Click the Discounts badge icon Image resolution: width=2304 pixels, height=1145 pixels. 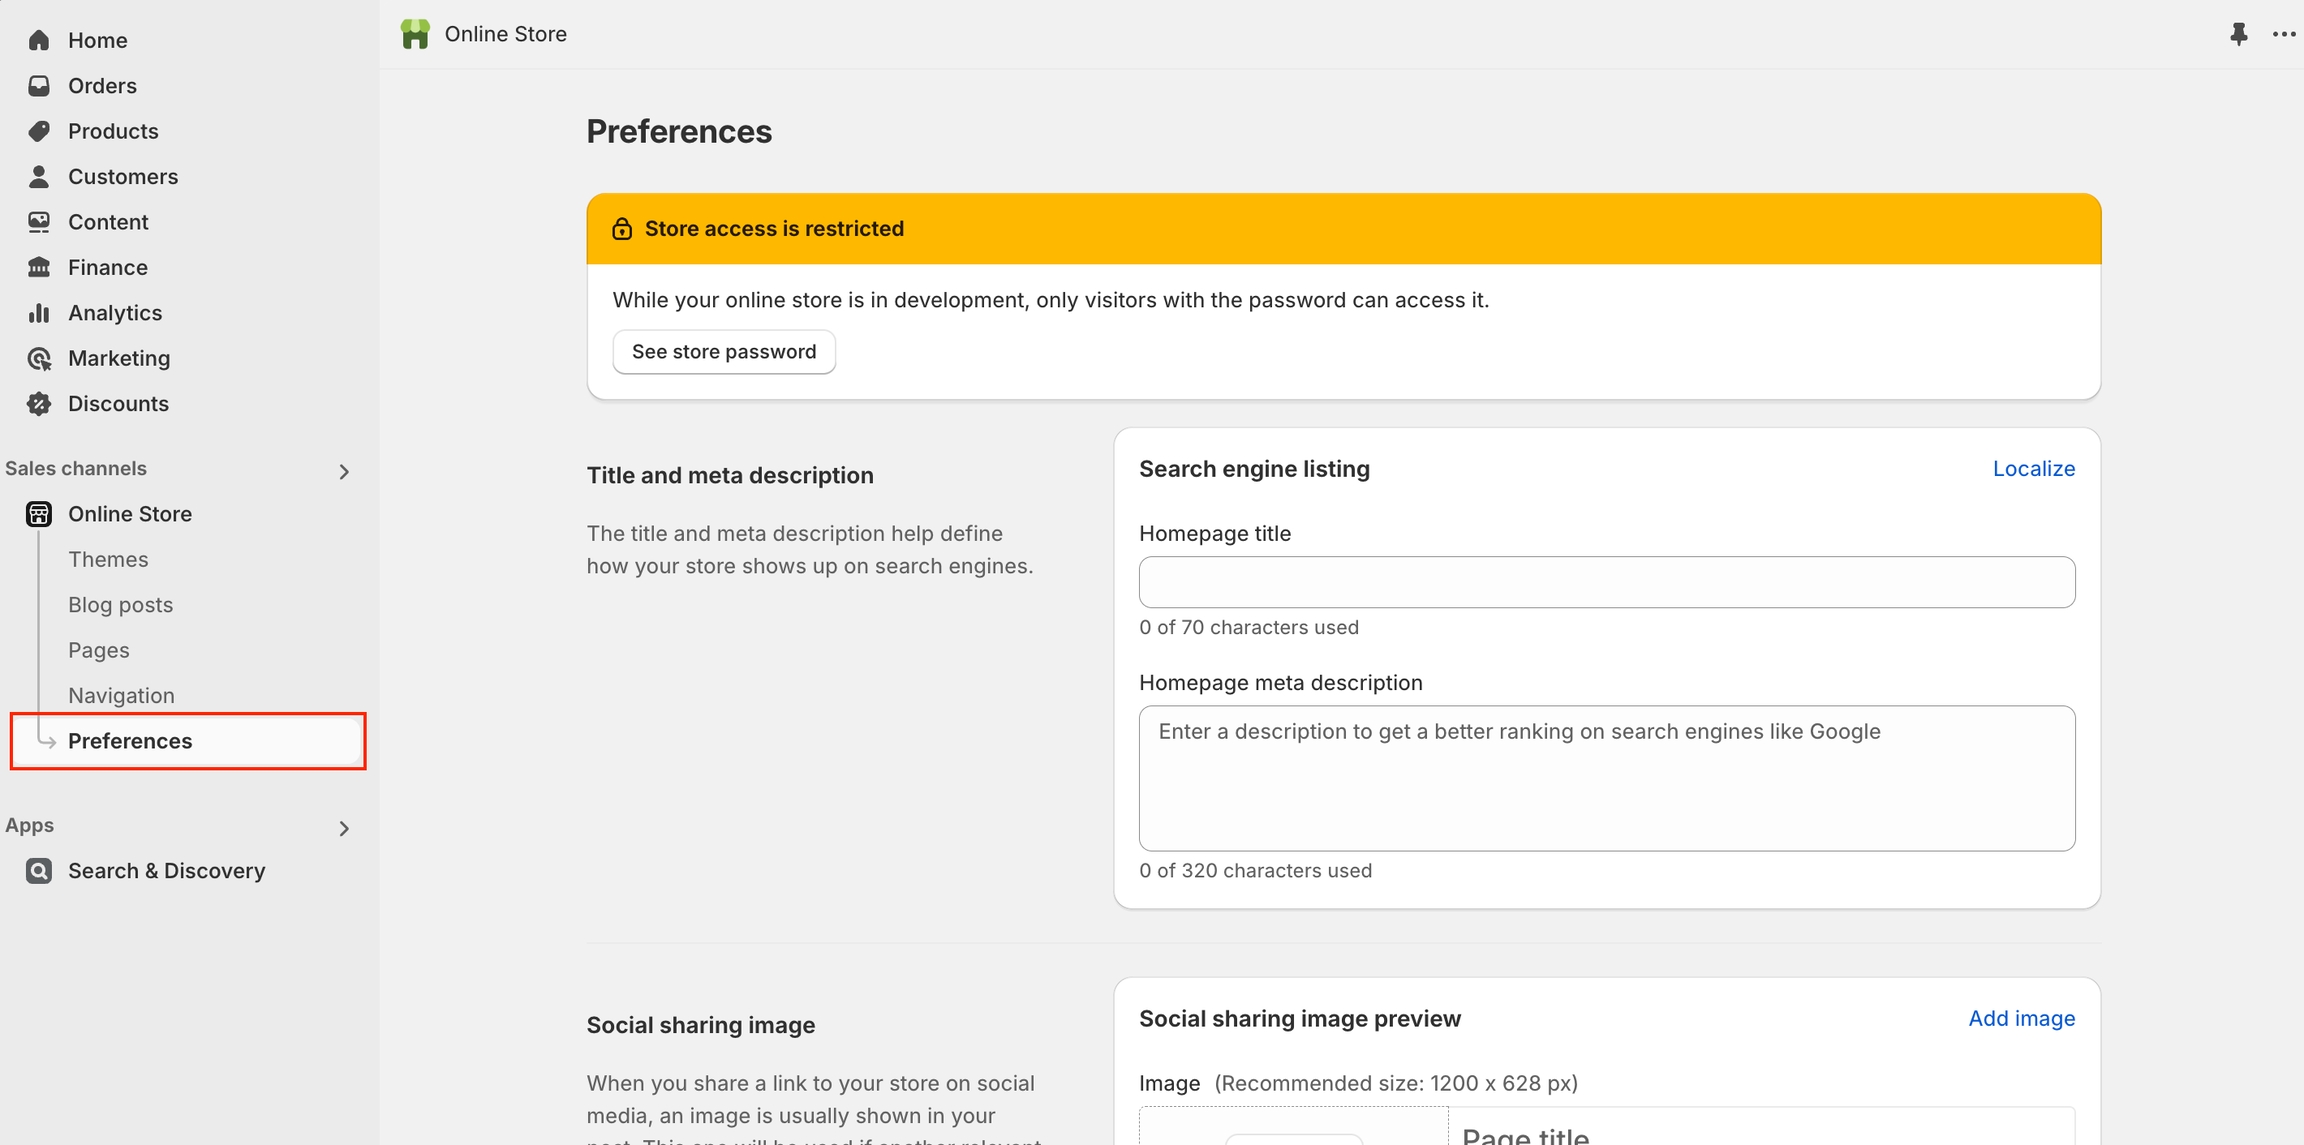39,404
